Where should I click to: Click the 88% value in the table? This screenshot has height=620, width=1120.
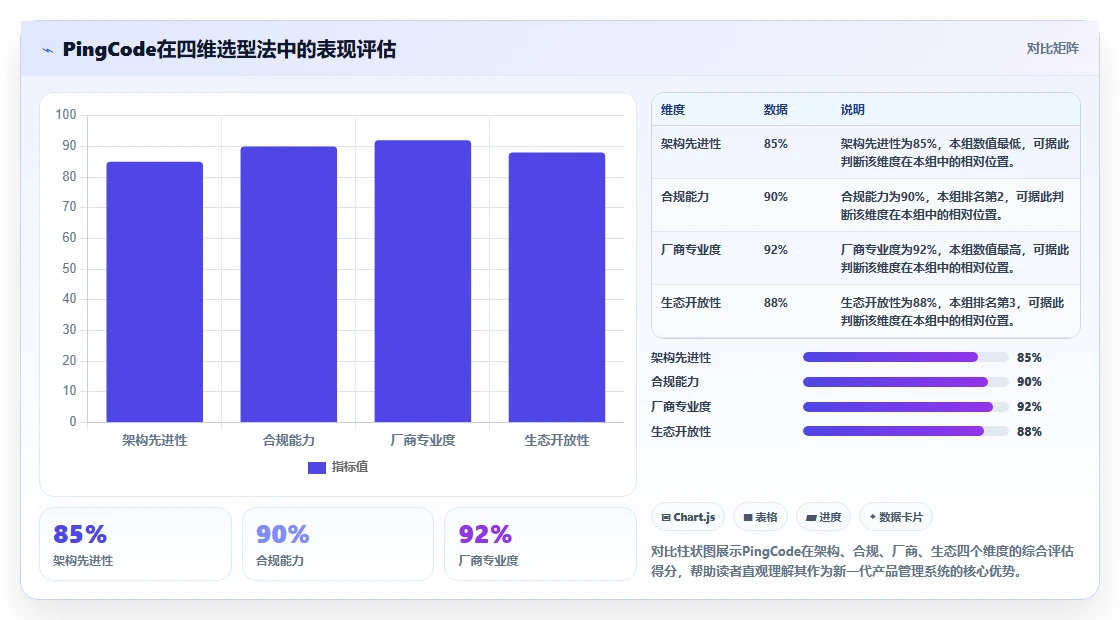tap(776, 302)
